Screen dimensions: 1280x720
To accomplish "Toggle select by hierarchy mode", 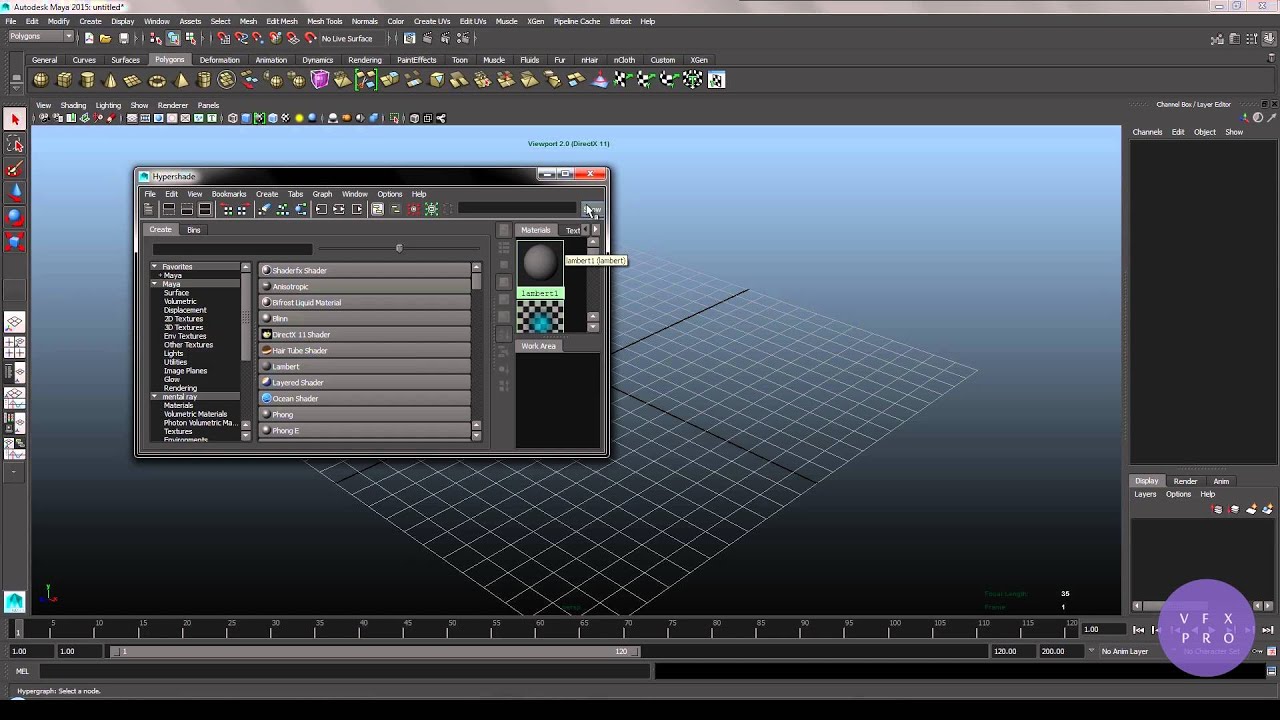I will click(156, 38).
